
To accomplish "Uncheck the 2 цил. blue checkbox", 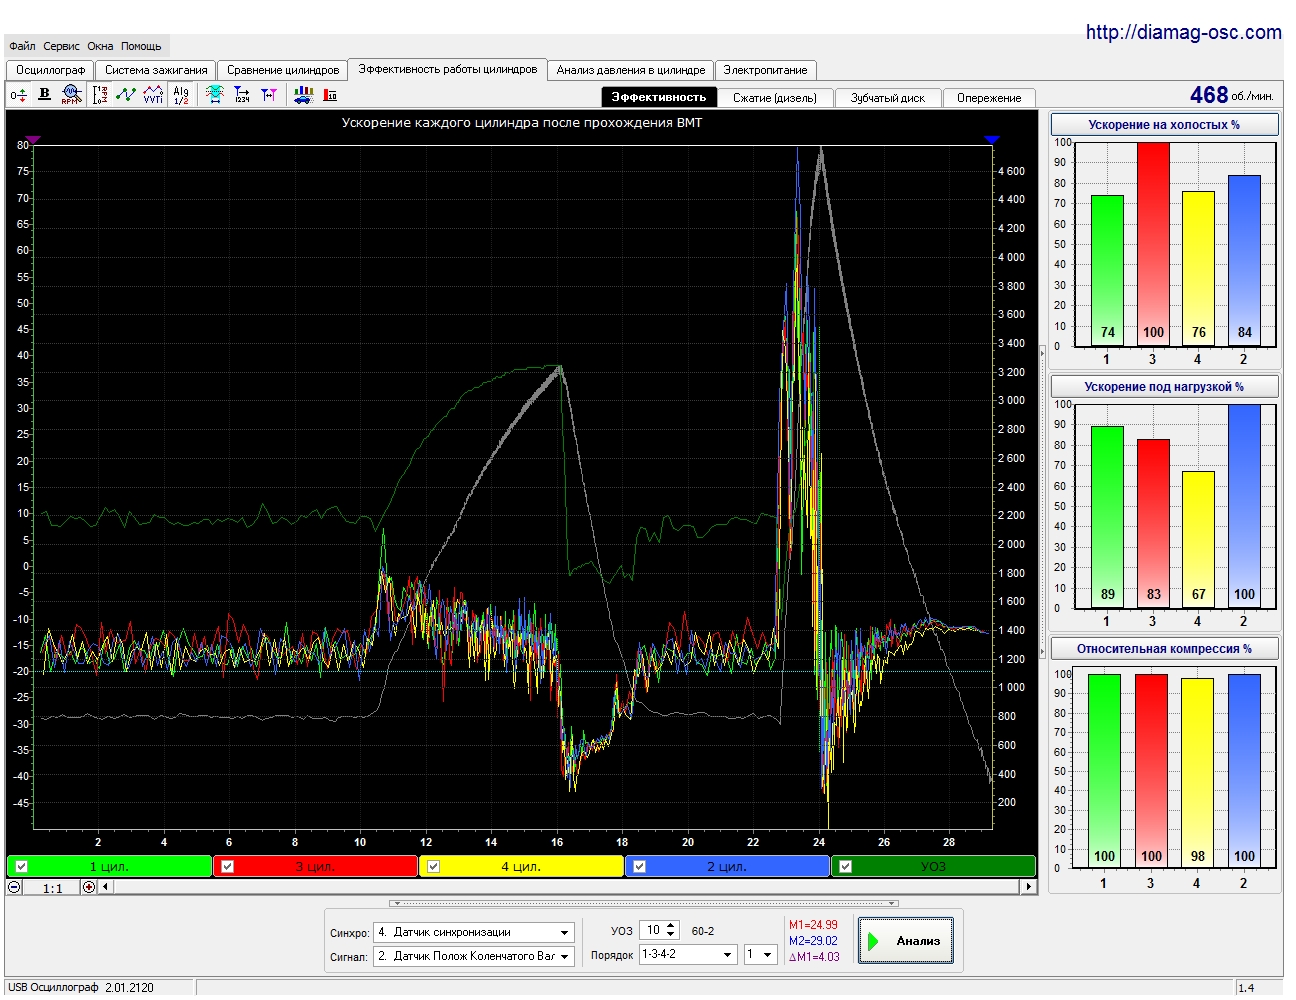I will (640, 867).
